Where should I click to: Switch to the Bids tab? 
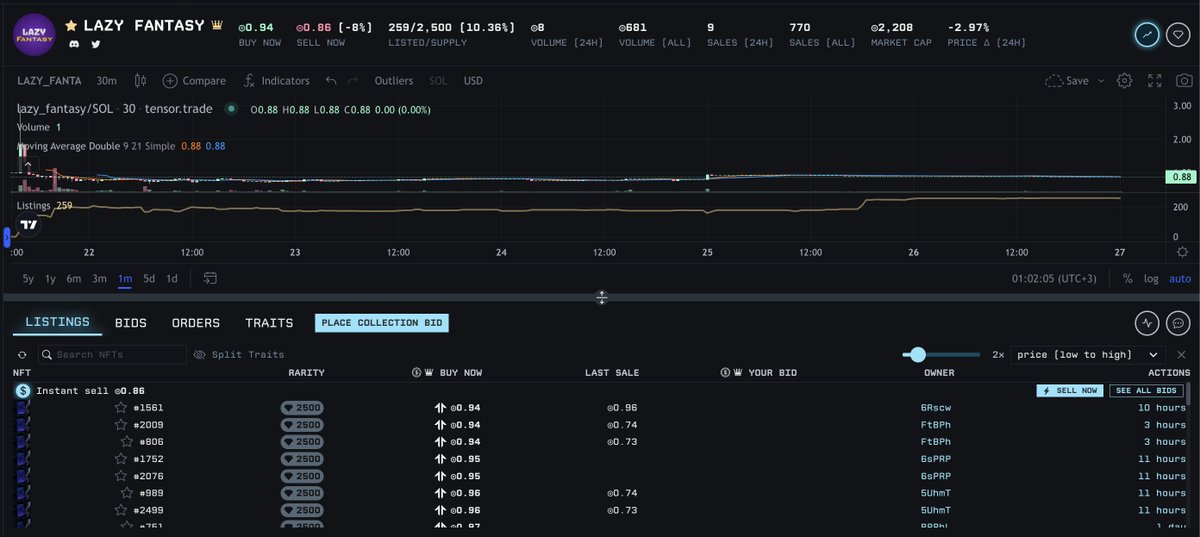pos(131,323)
